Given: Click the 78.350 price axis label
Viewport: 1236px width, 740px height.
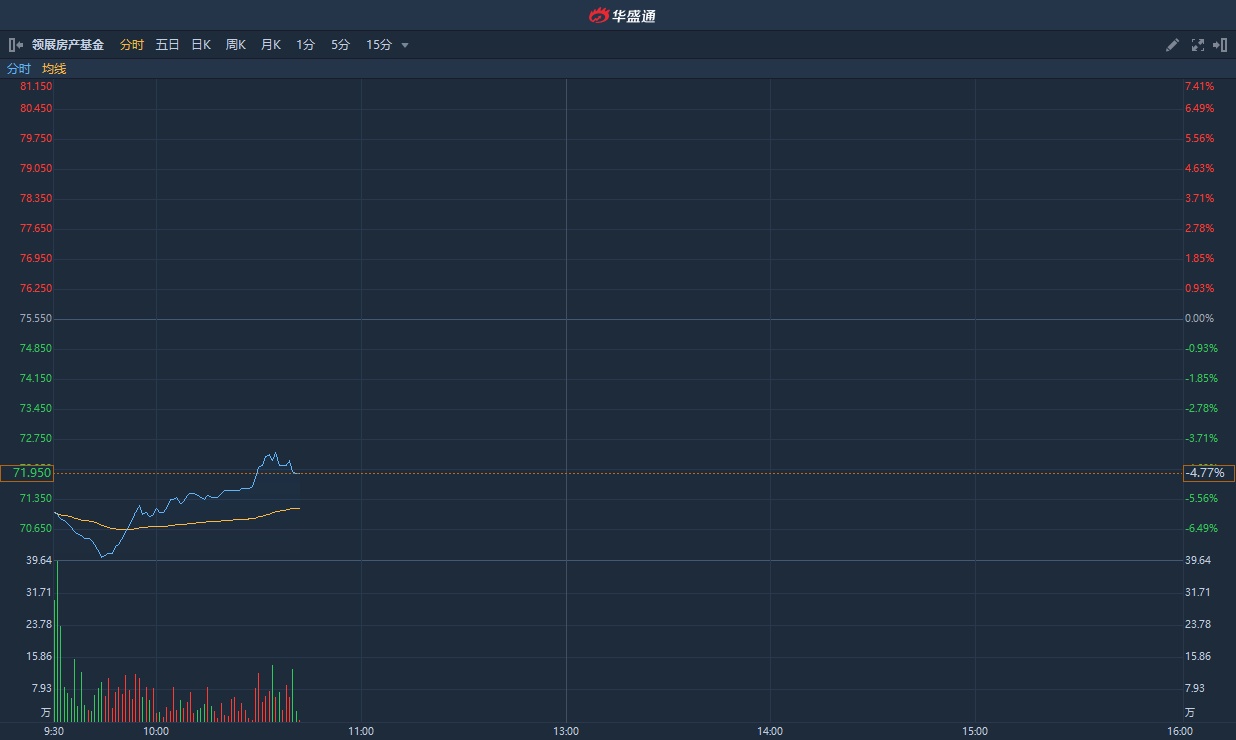Looking at the screenshot, I should 36,198.
